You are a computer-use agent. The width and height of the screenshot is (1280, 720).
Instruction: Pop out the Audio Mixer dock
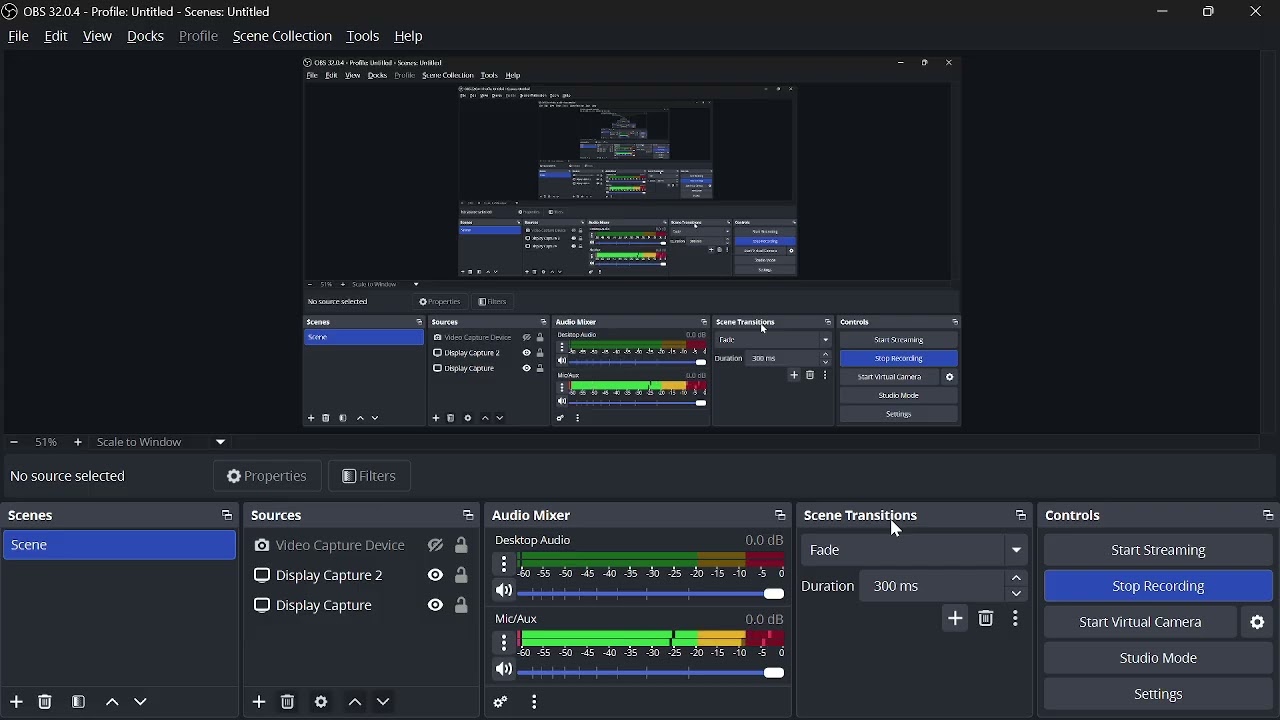click(x=780, y=516)
